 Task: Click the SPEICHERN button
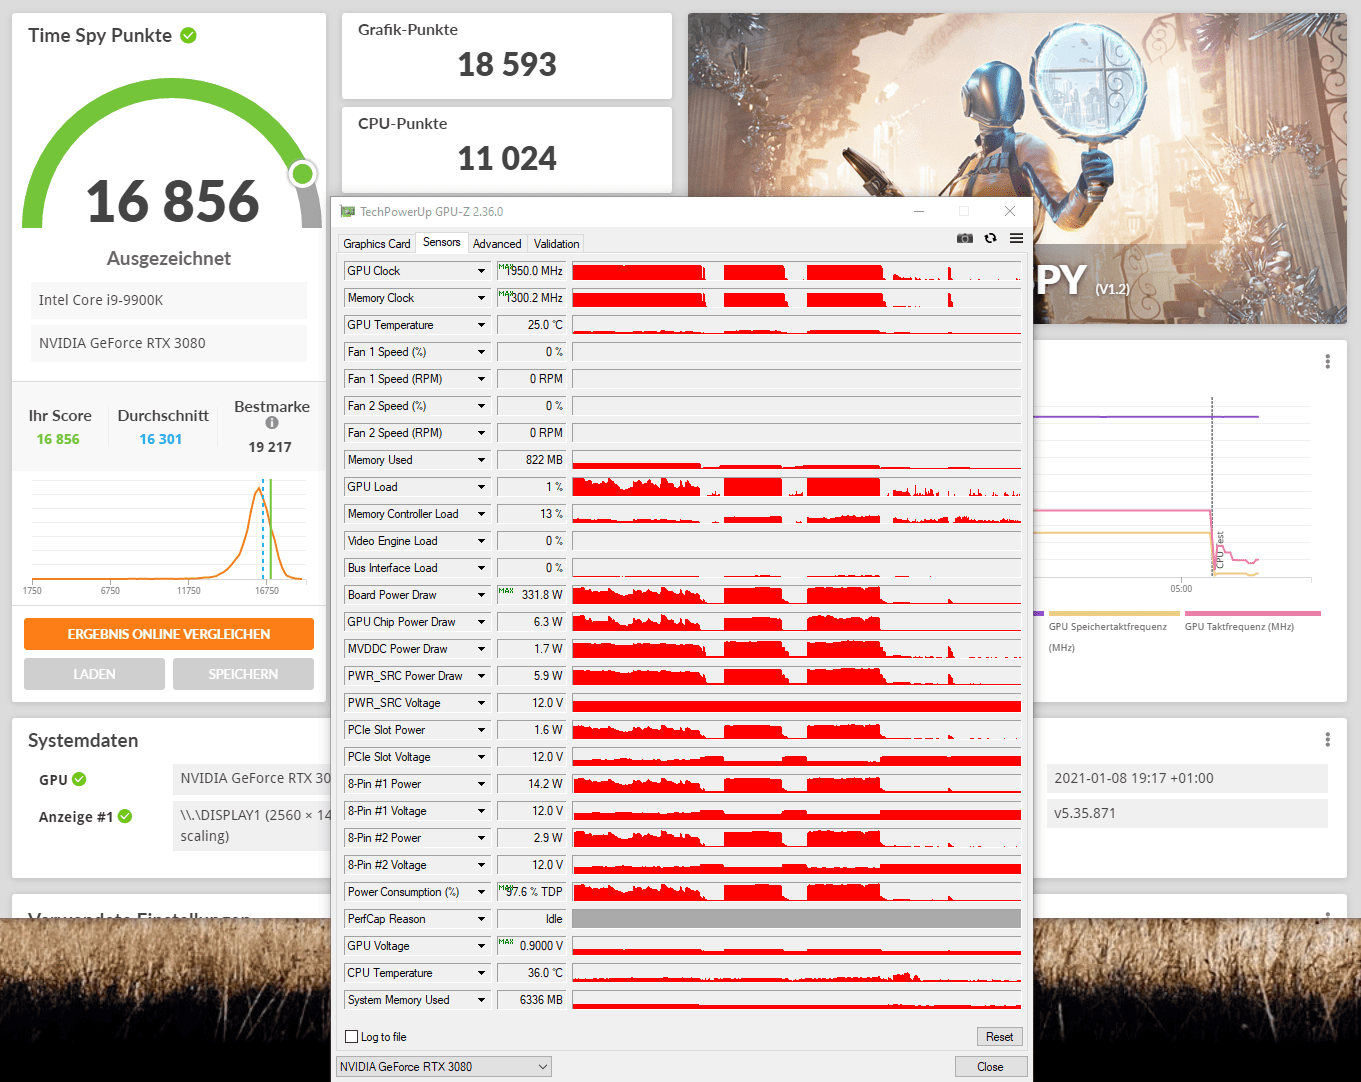click(243, 674)
